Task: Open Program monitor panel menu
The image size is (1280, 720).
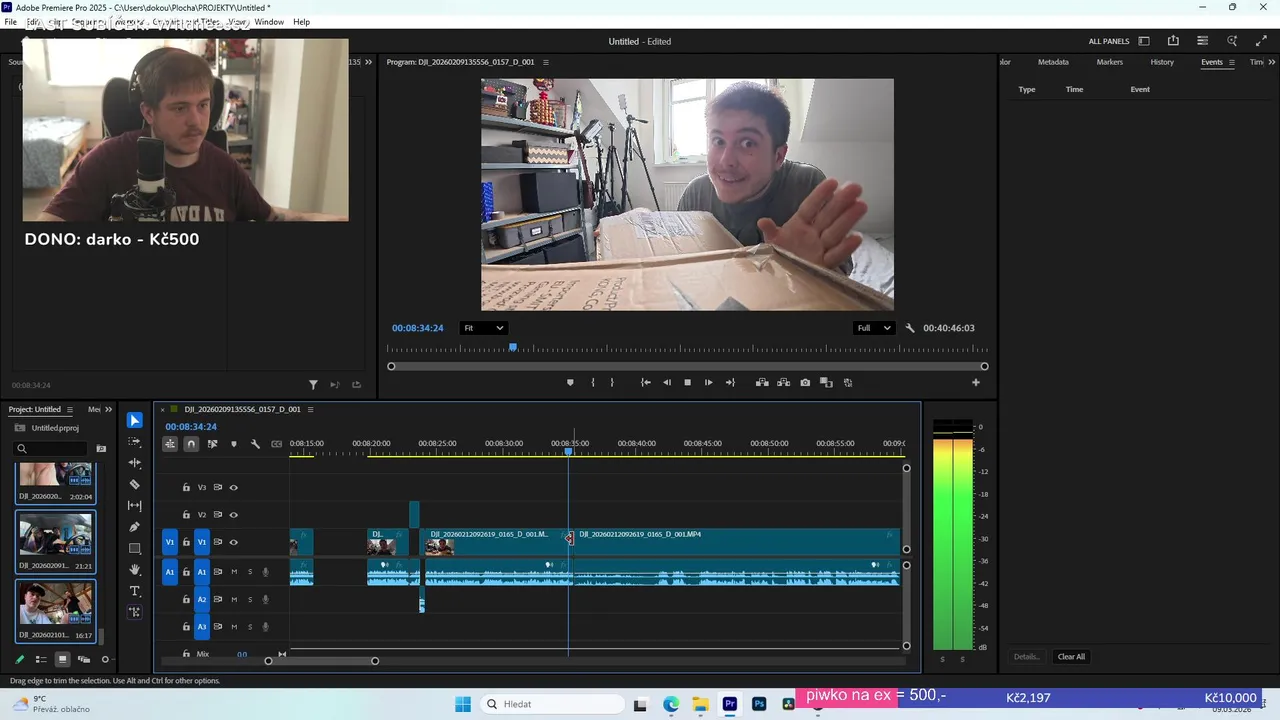Action: (545, 62)
